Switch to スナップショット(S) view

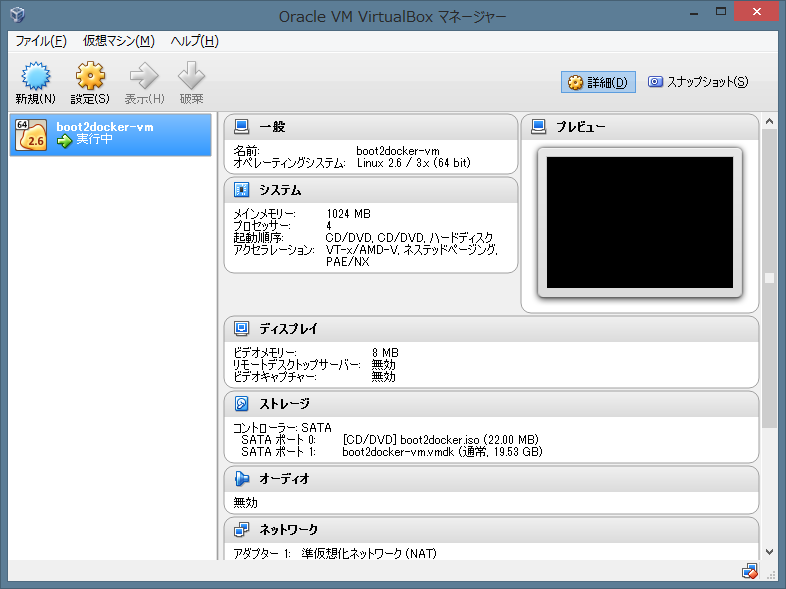coord(698,82)
